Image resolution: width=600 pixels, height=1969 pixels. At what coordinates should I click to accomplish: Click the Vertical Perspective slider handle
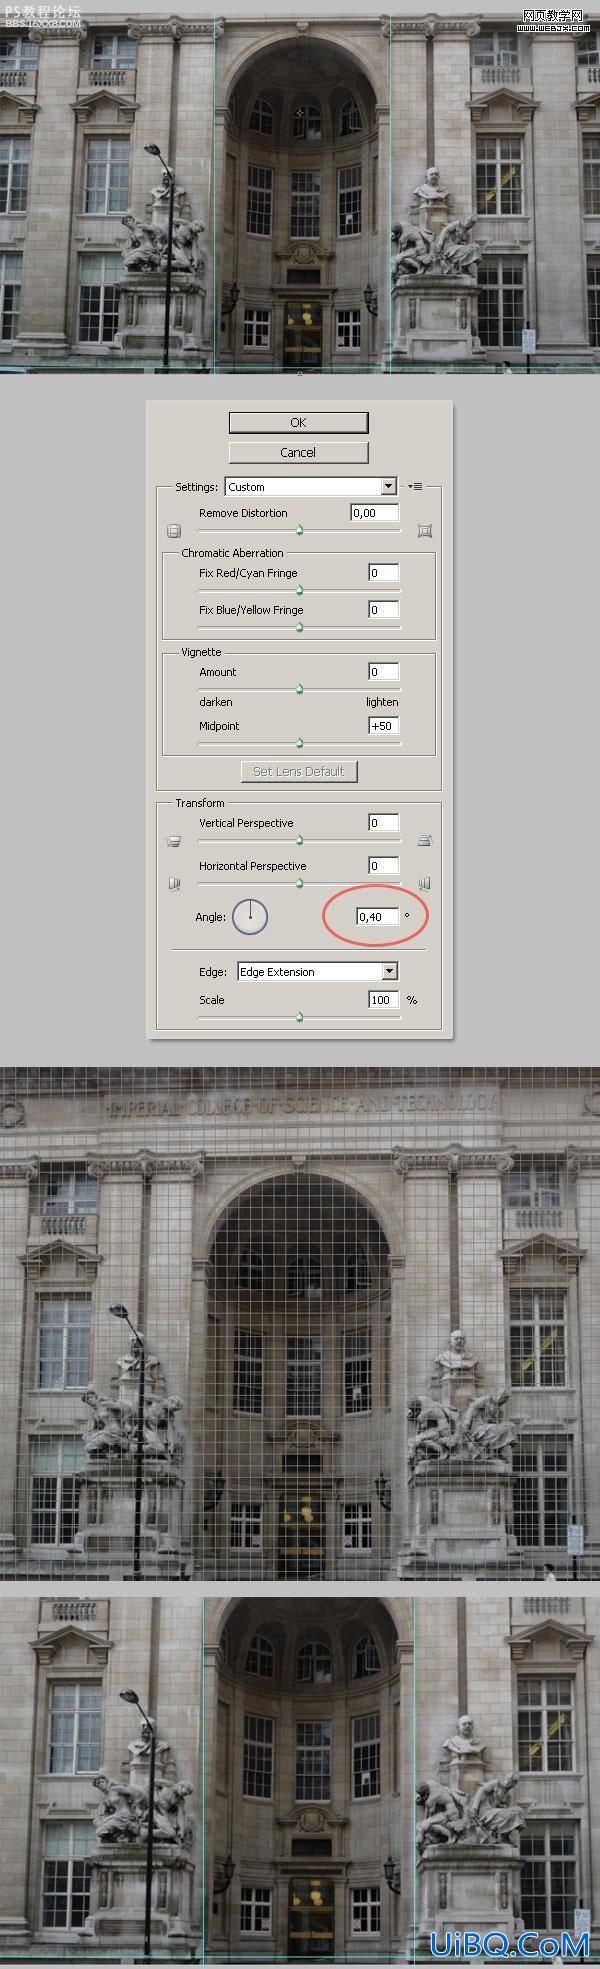299,841
